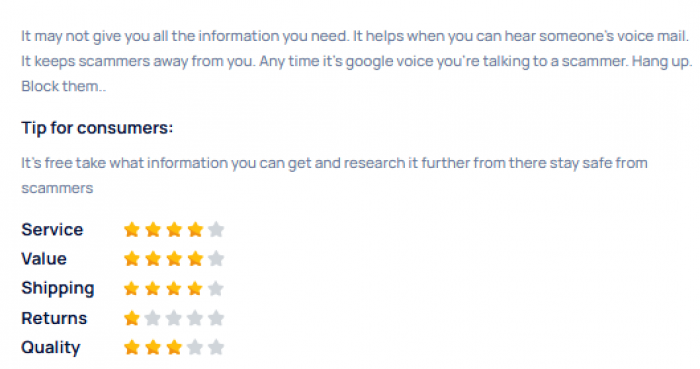Screen dimensions: 700x369
Task: Click the fifth gray star for Quality
Action: [x=216, y=347]
